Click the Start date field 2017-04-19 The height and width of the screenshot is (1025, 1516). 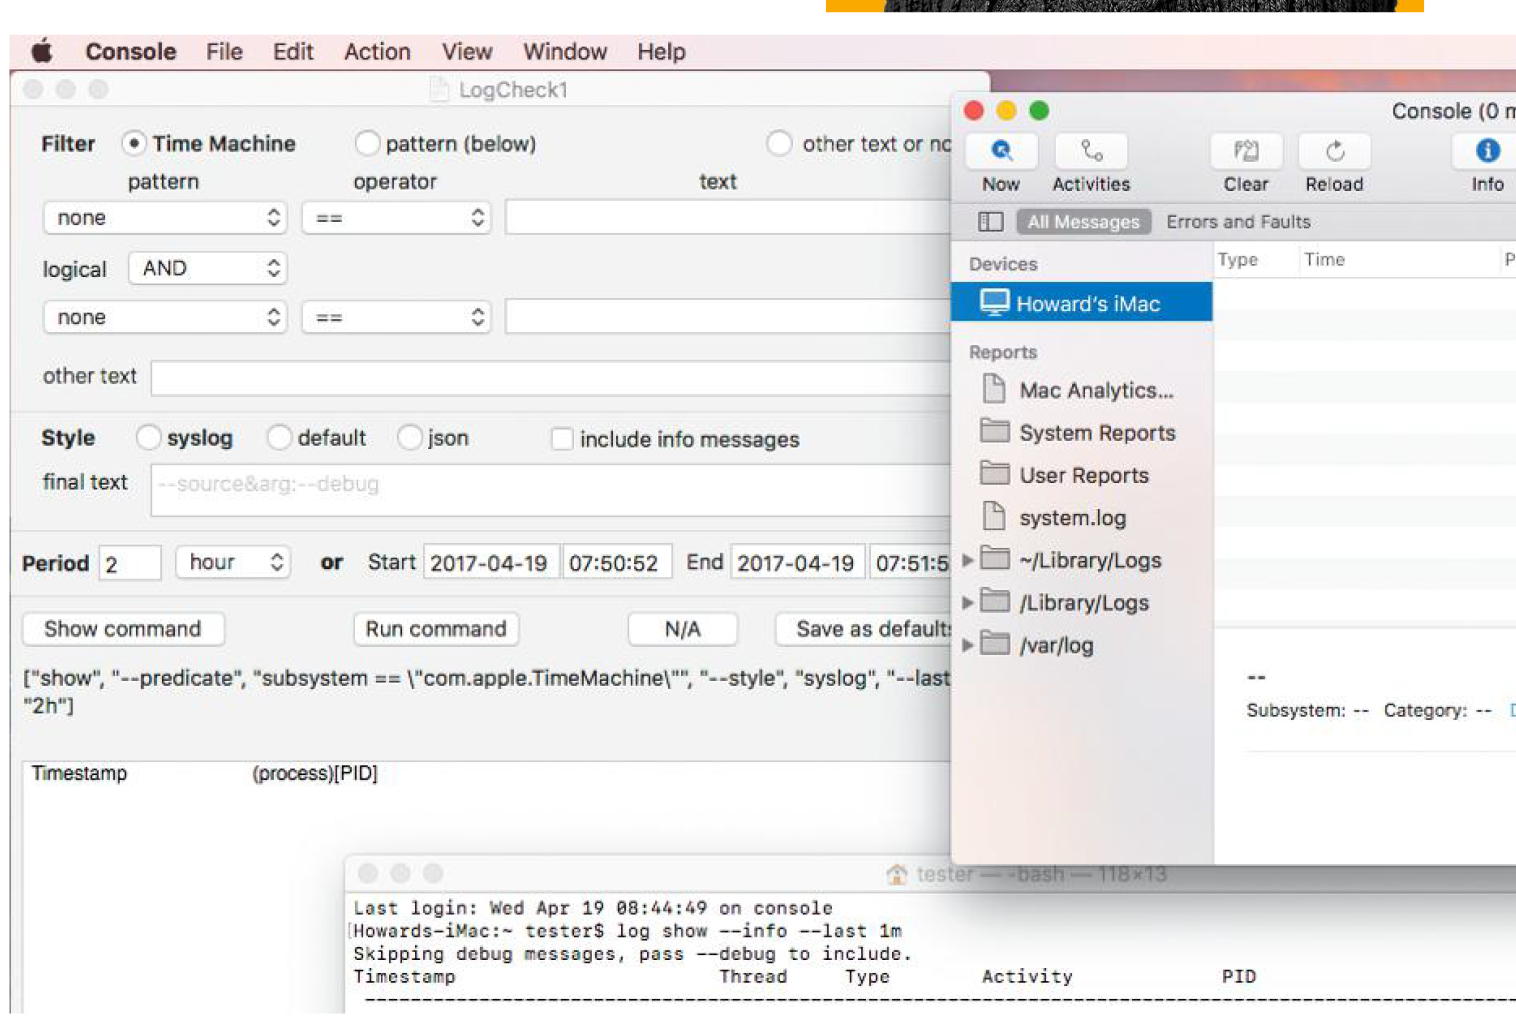click(x=491, y=563)
